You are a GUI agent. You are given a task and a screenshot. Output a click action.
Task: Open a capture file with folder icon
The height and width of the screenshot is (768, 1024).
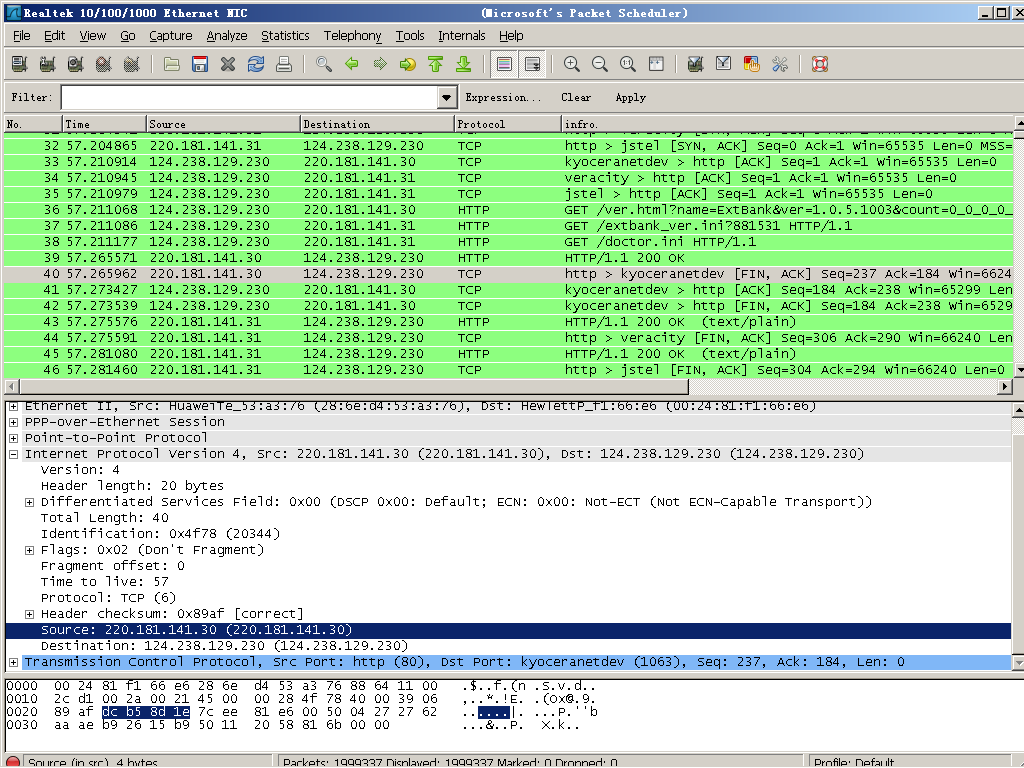(x=172, y=64)
